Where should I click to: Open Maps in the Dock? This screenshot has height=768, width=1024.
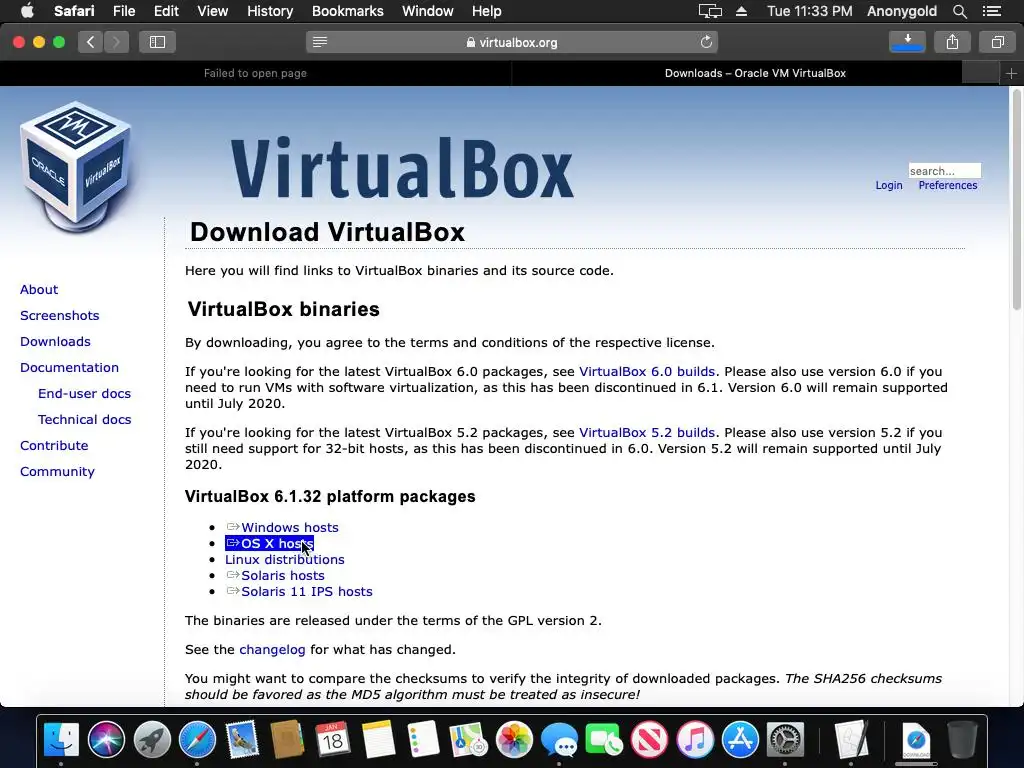(468, 739)
